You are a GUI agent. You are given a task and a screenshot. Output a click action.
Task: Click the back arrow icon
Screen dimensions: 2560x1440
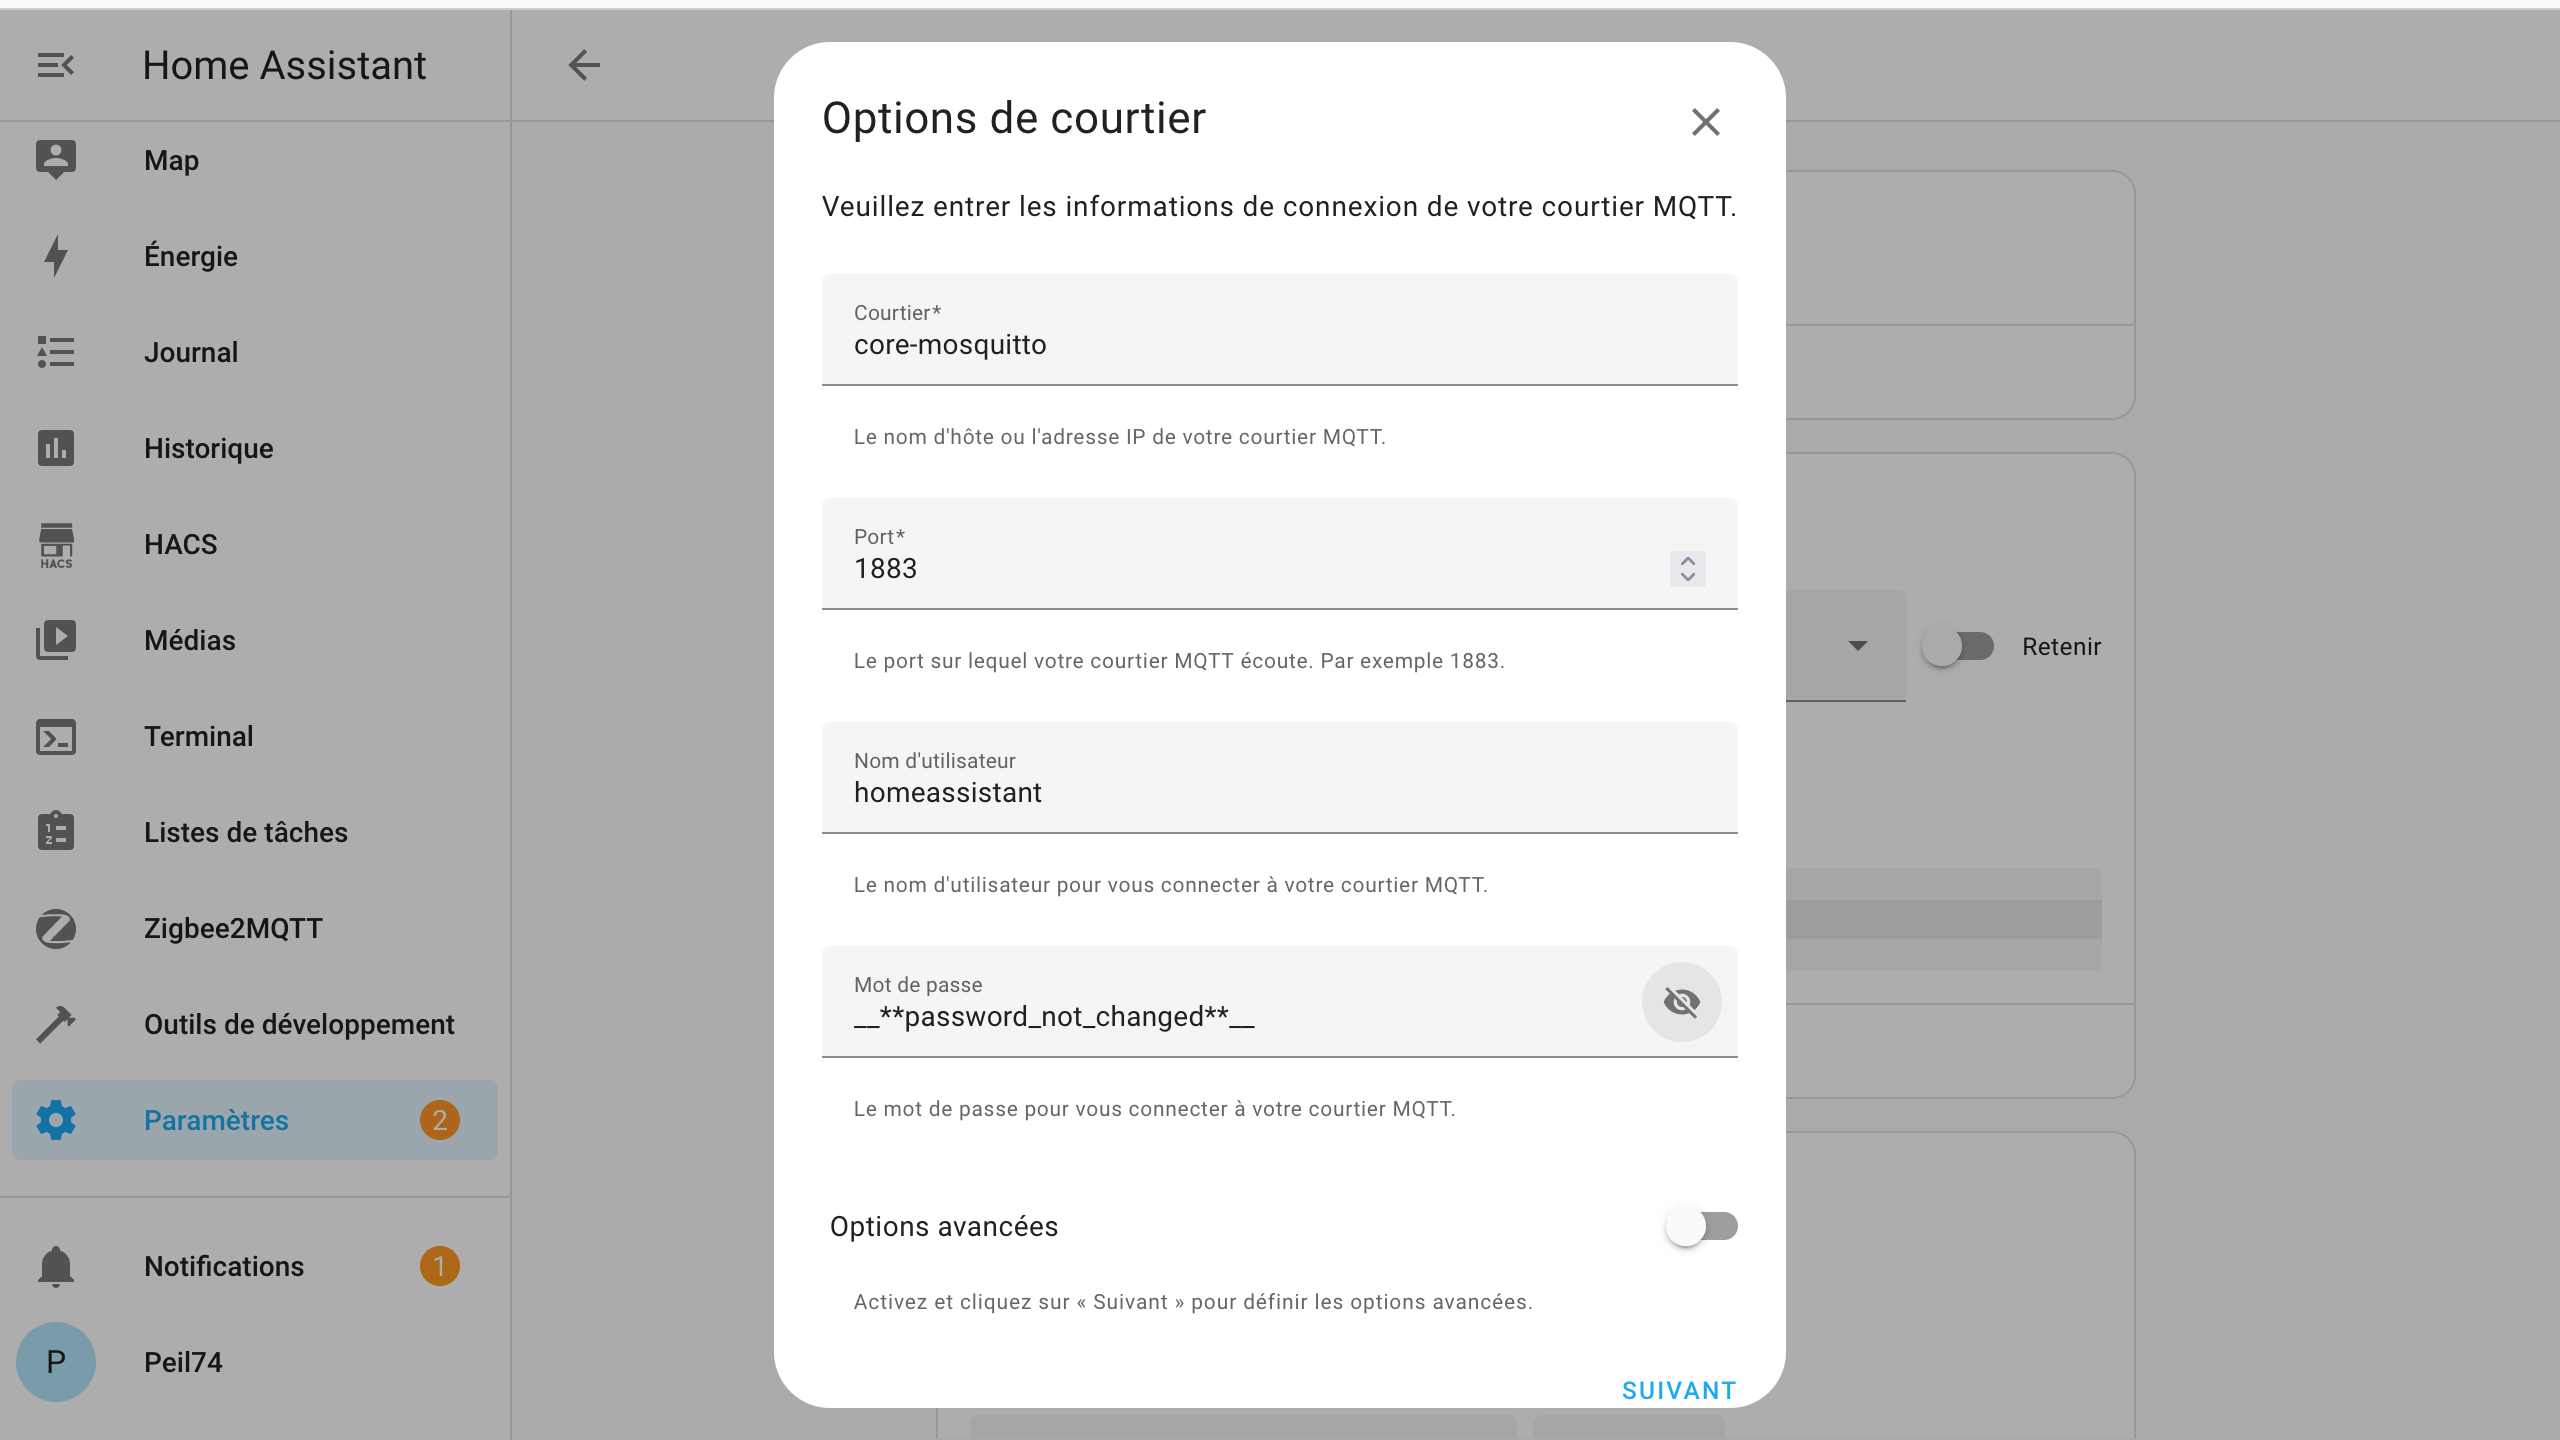584,66
